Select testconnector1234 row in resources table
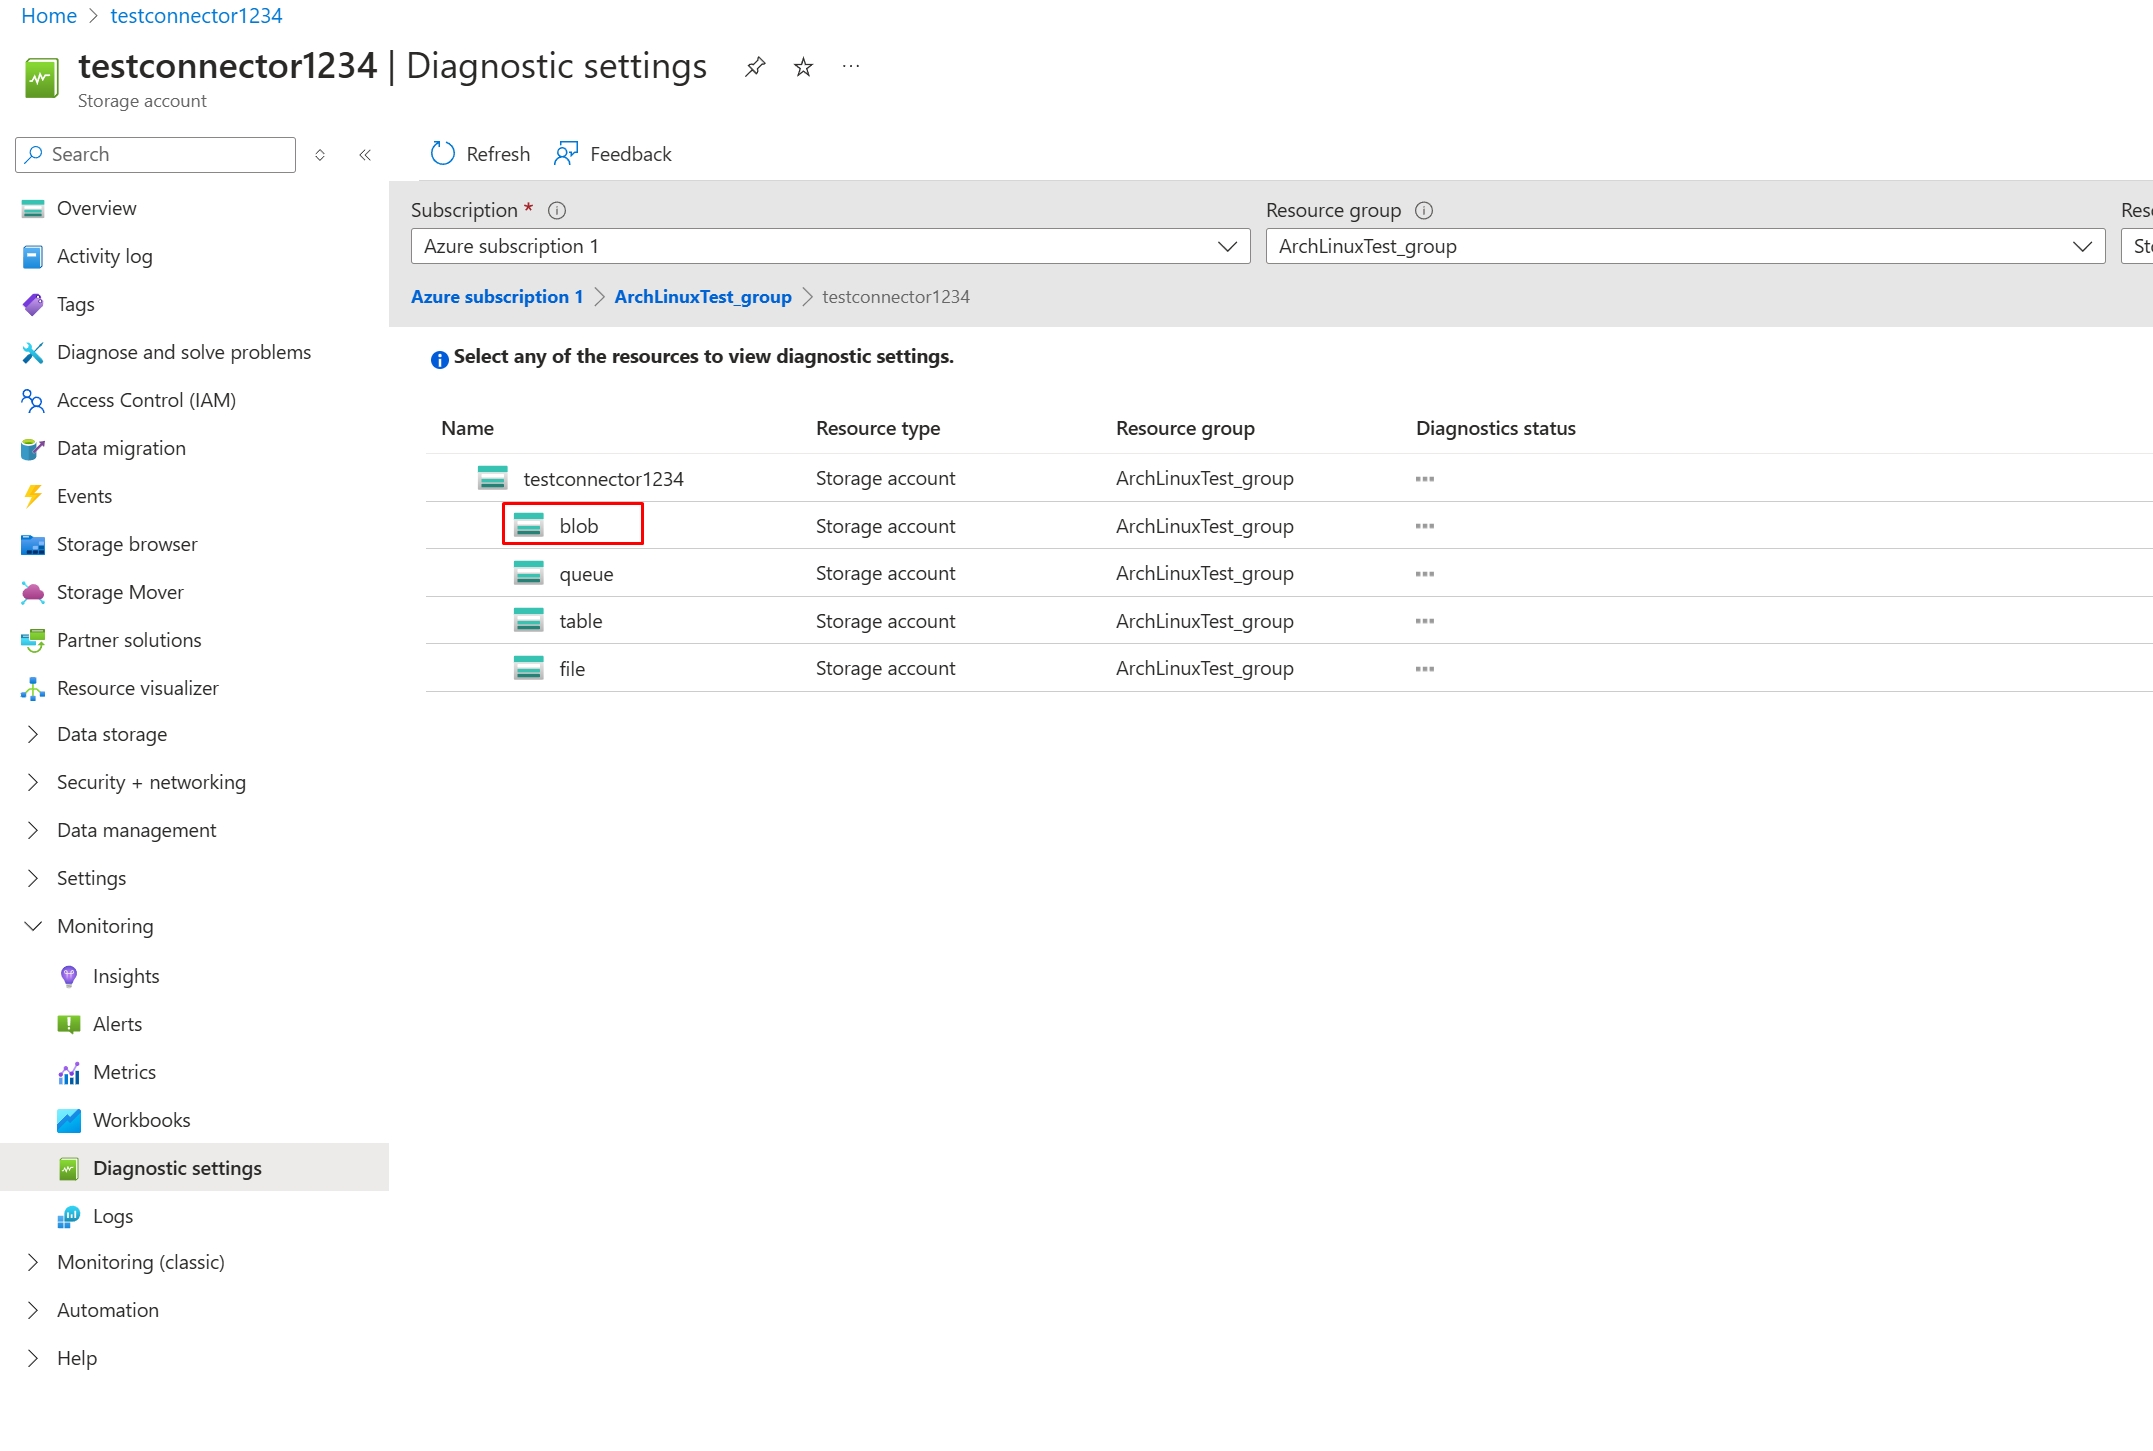Image resolution: width=2153 pixels, height=1451 pixels. coord(1289,478)
